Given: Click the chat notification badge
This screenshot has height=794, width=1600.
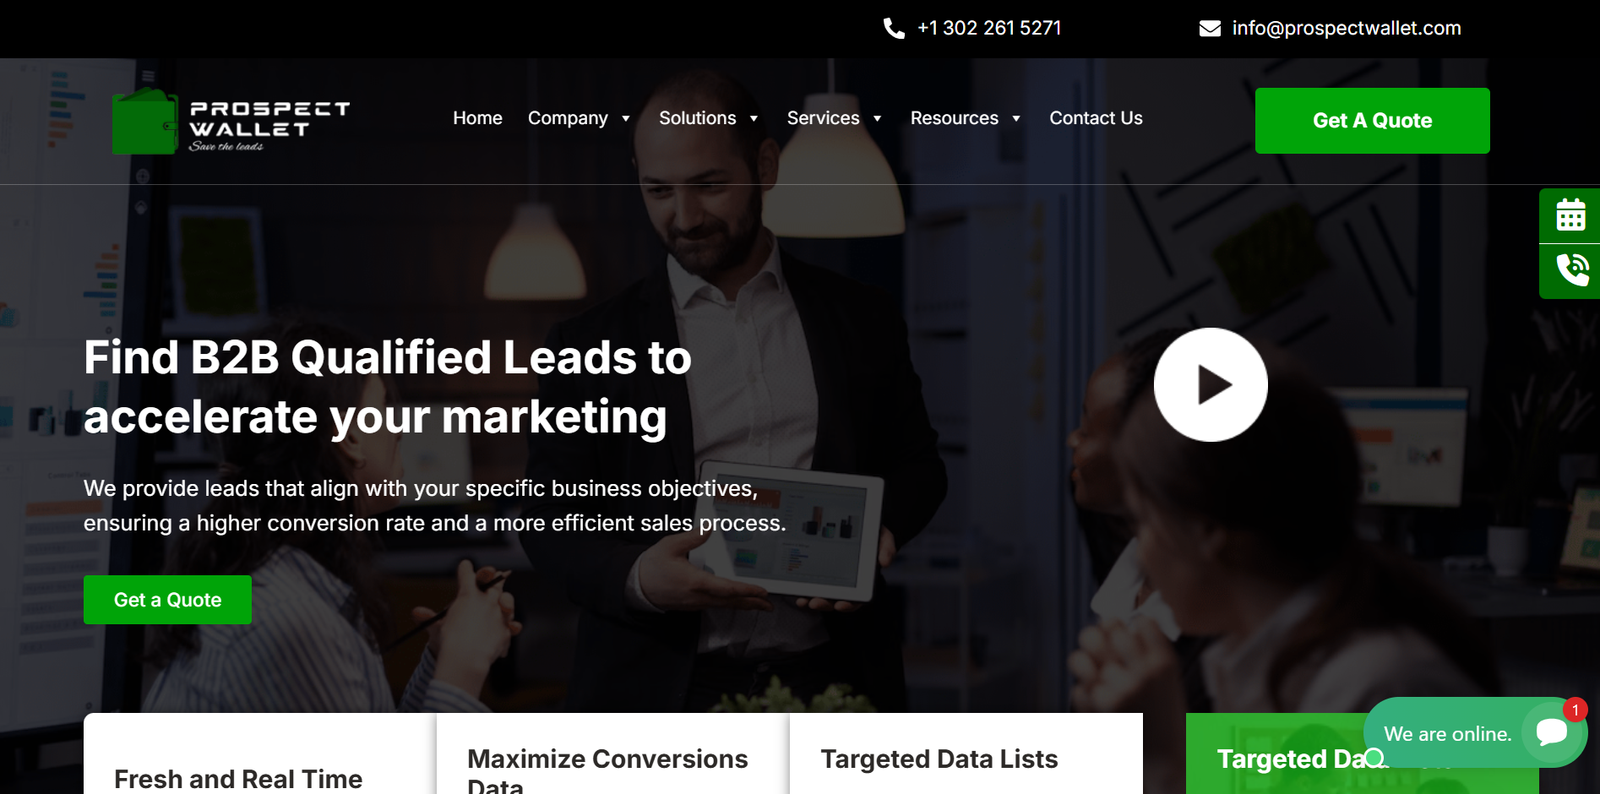Looking at the screenshot, I should (x=1575, y=710).
